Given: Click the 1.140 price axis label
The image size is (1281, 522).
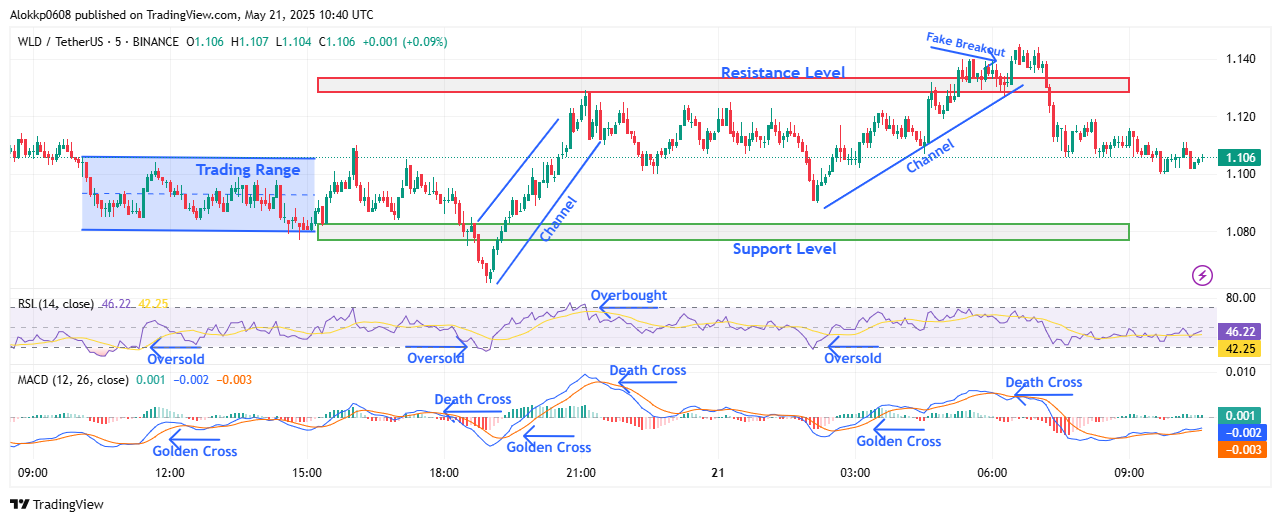Looking at the screenshot, I should tap(1239, 60).
